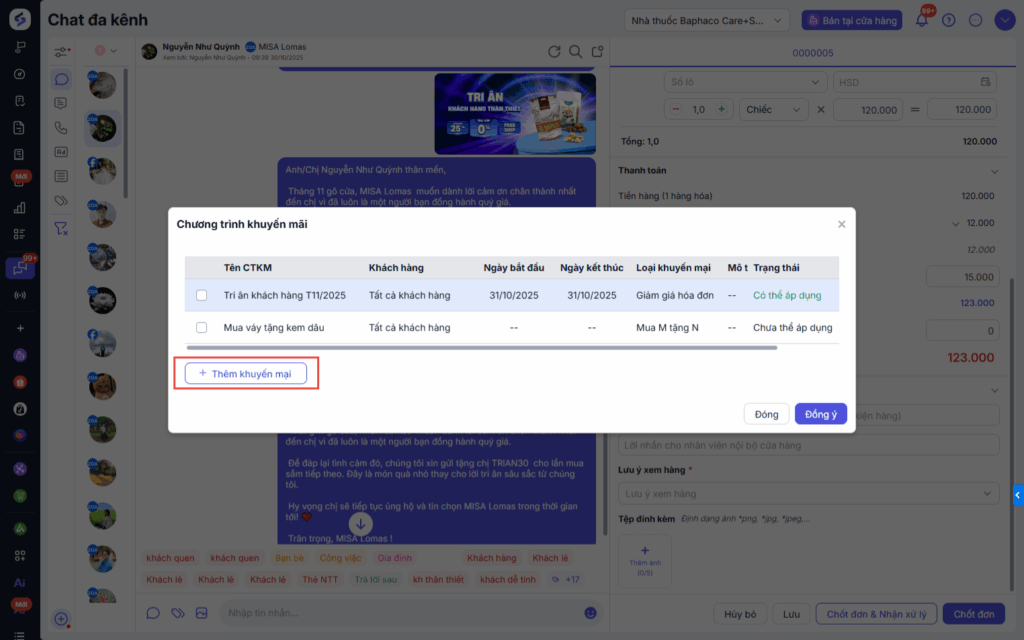Screen dimensions: 1024x640
Task: Select the chat messages bubble sidebar icon
Action: (61, 79)
